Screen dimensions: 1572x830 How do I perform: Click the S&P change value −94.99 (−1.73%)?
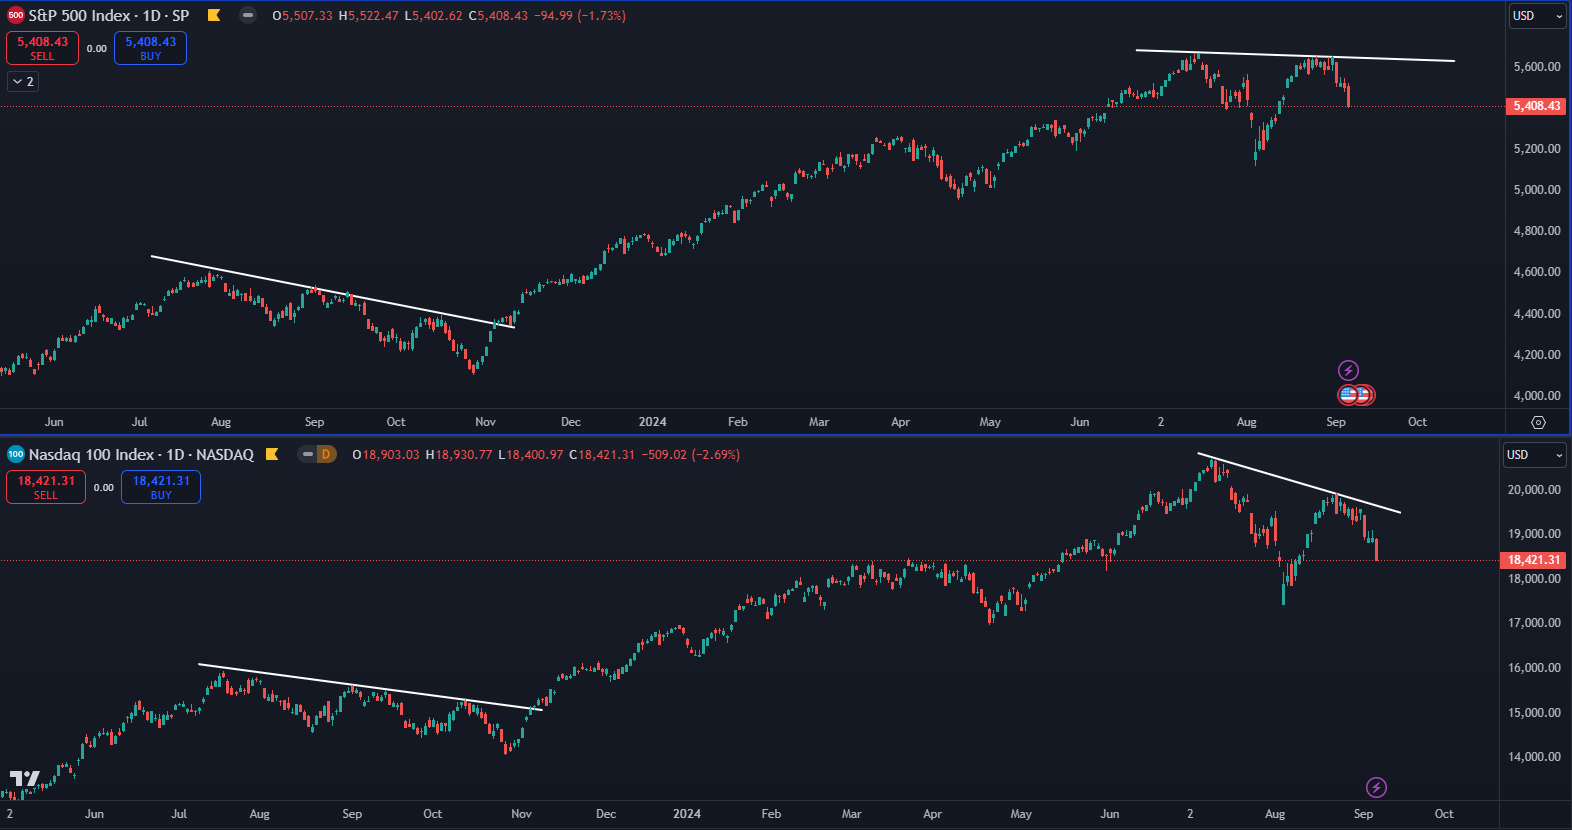pos(580,15)
